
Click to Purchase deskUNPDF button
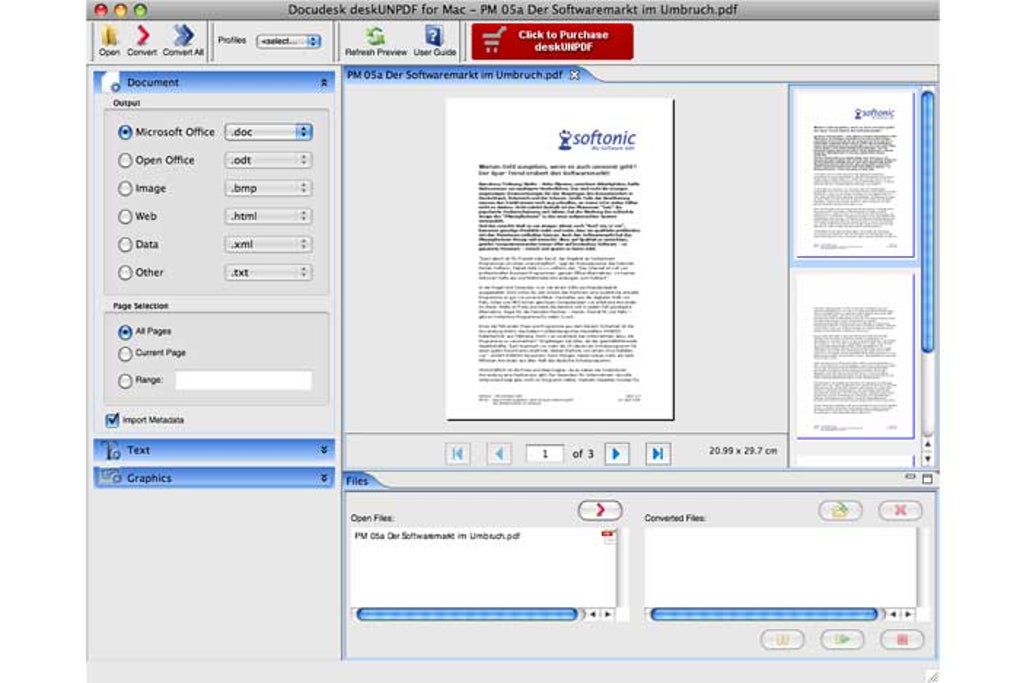(552, 41)
